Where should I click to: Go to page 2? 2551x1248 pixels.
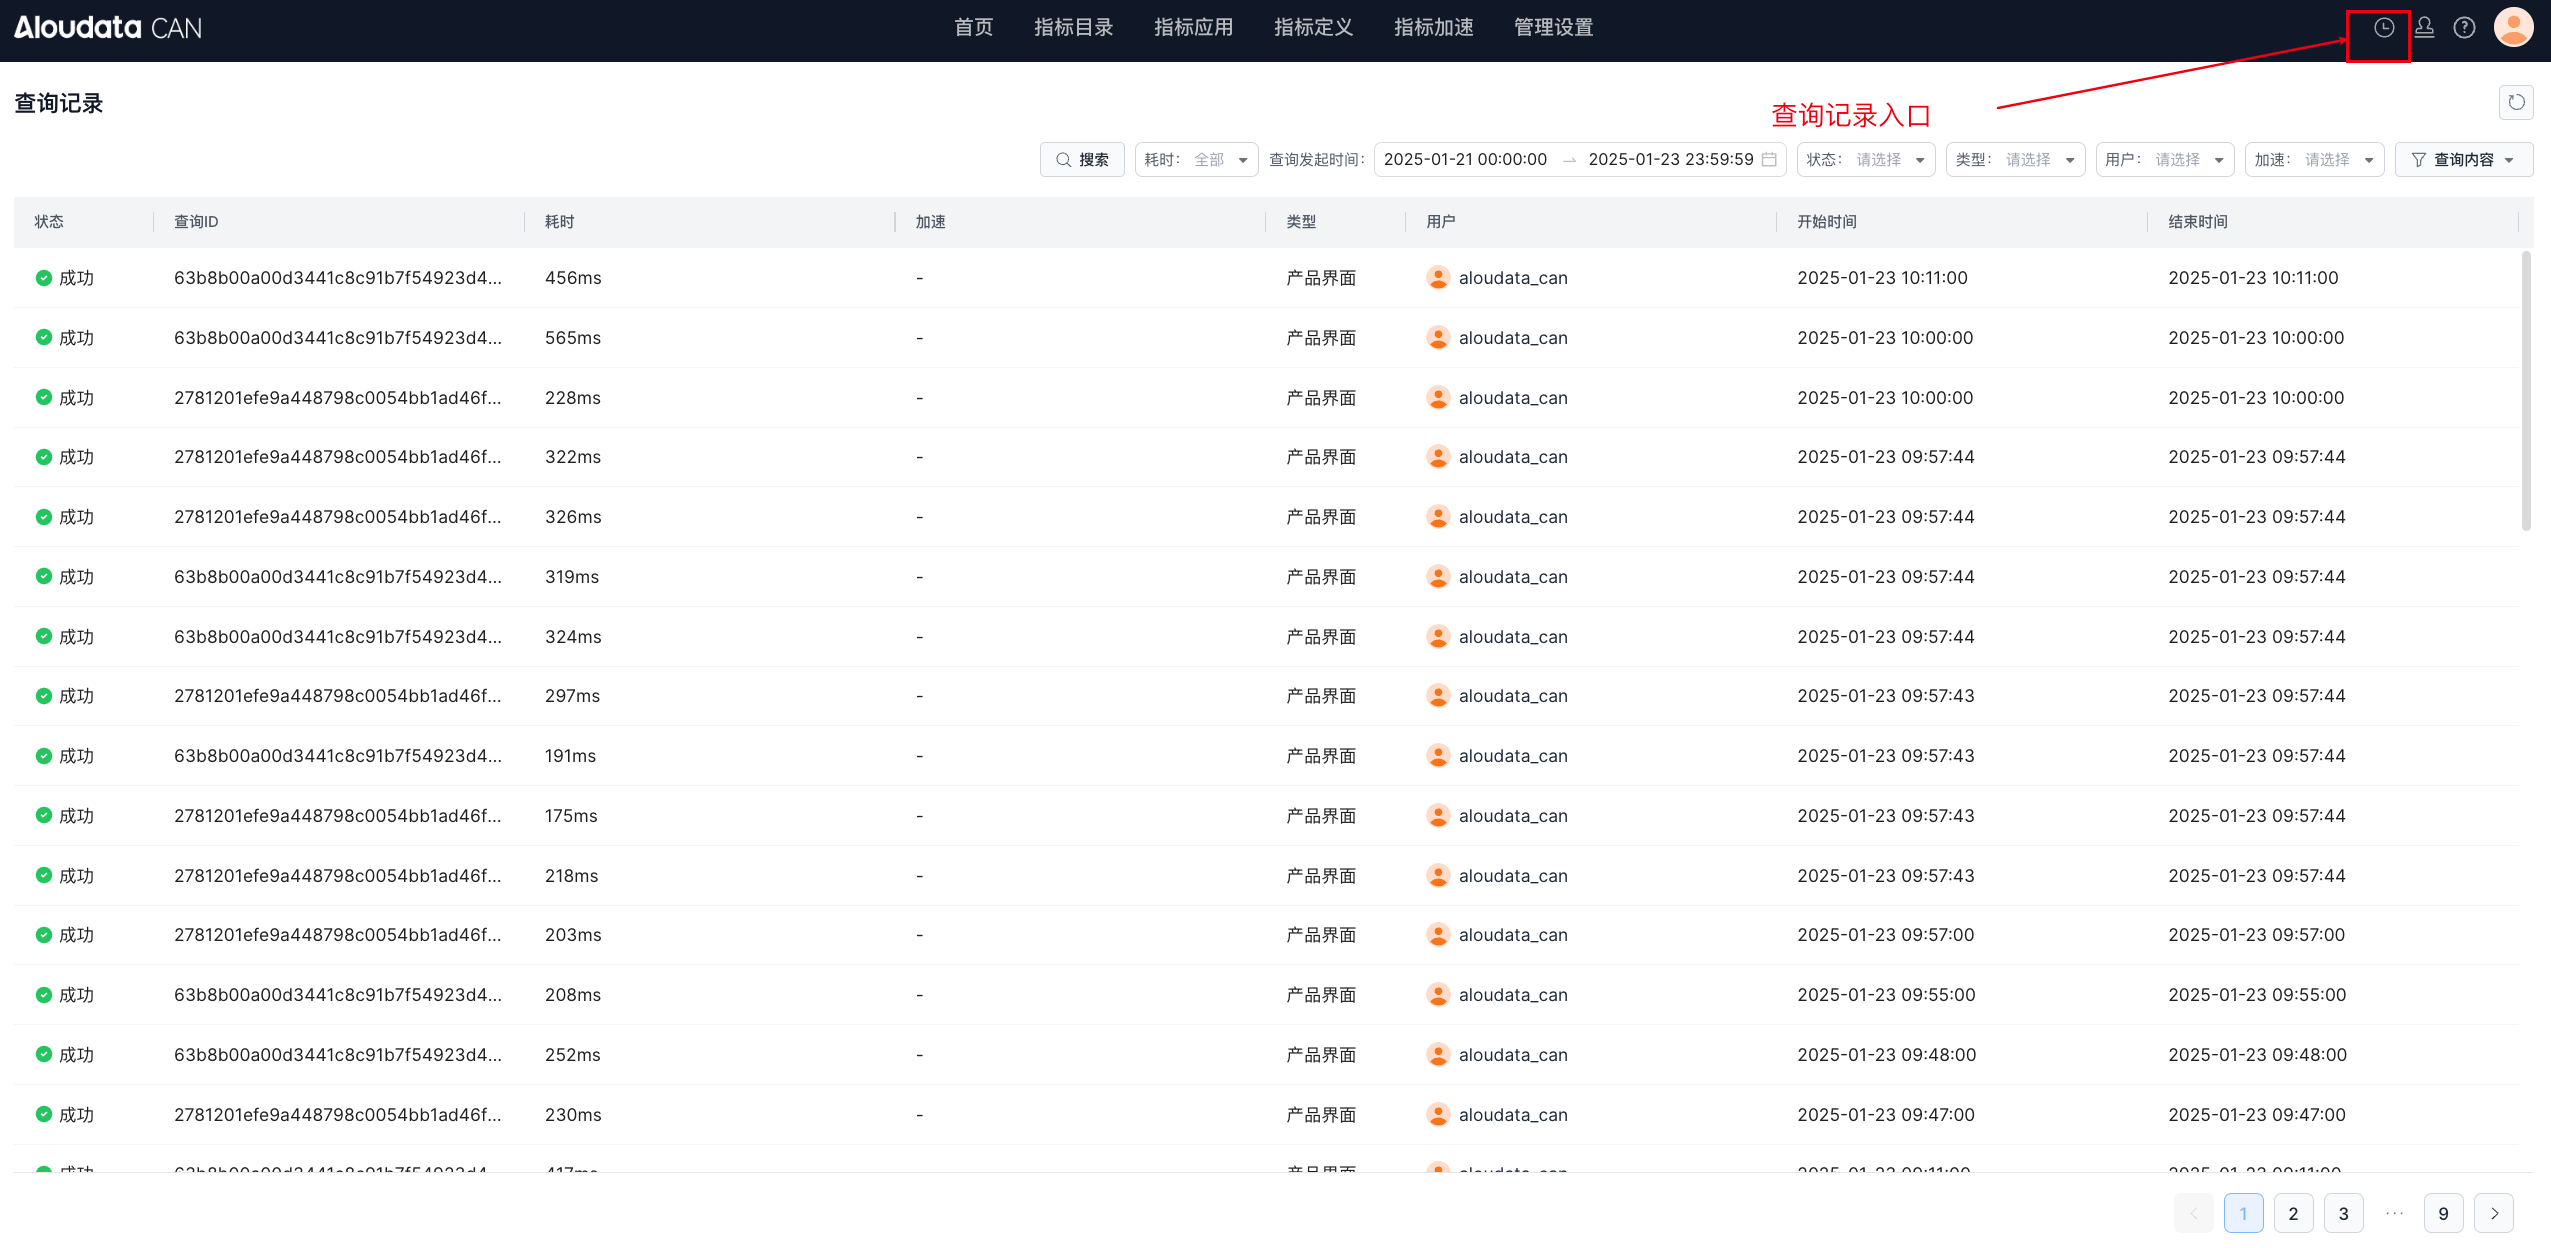point(2293,1213)
